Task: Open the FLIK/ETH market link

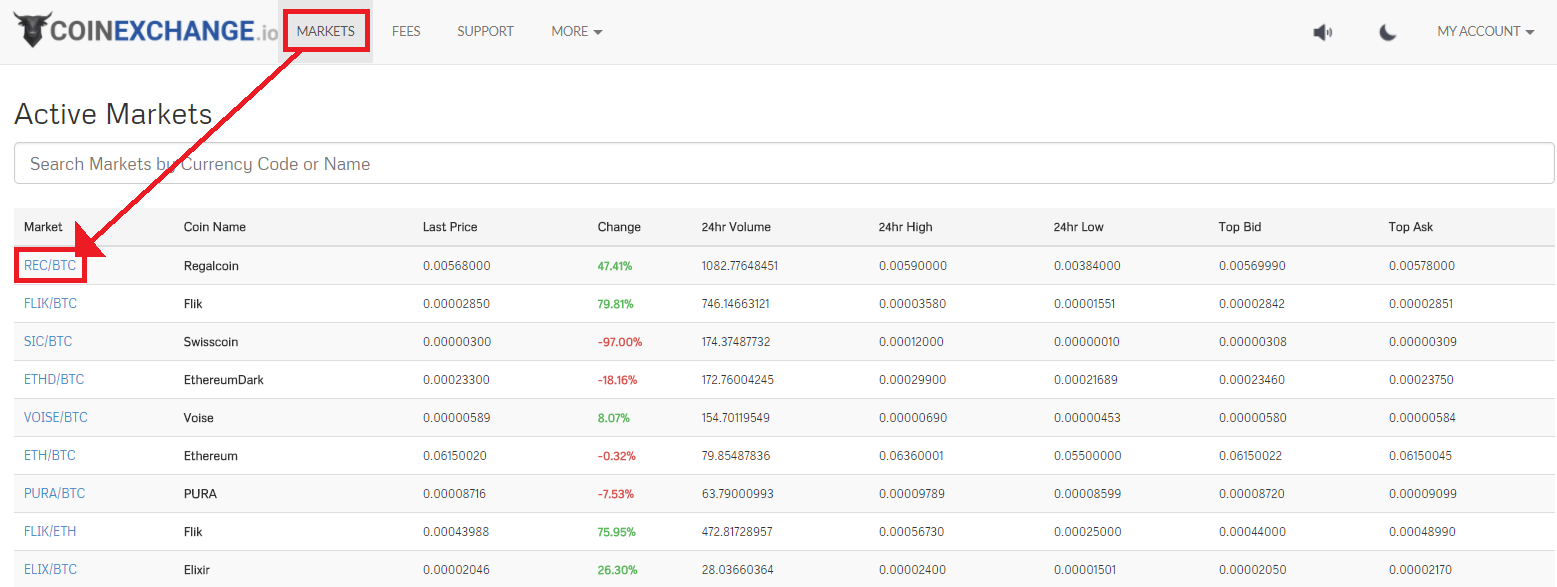Action: point(50,532)
